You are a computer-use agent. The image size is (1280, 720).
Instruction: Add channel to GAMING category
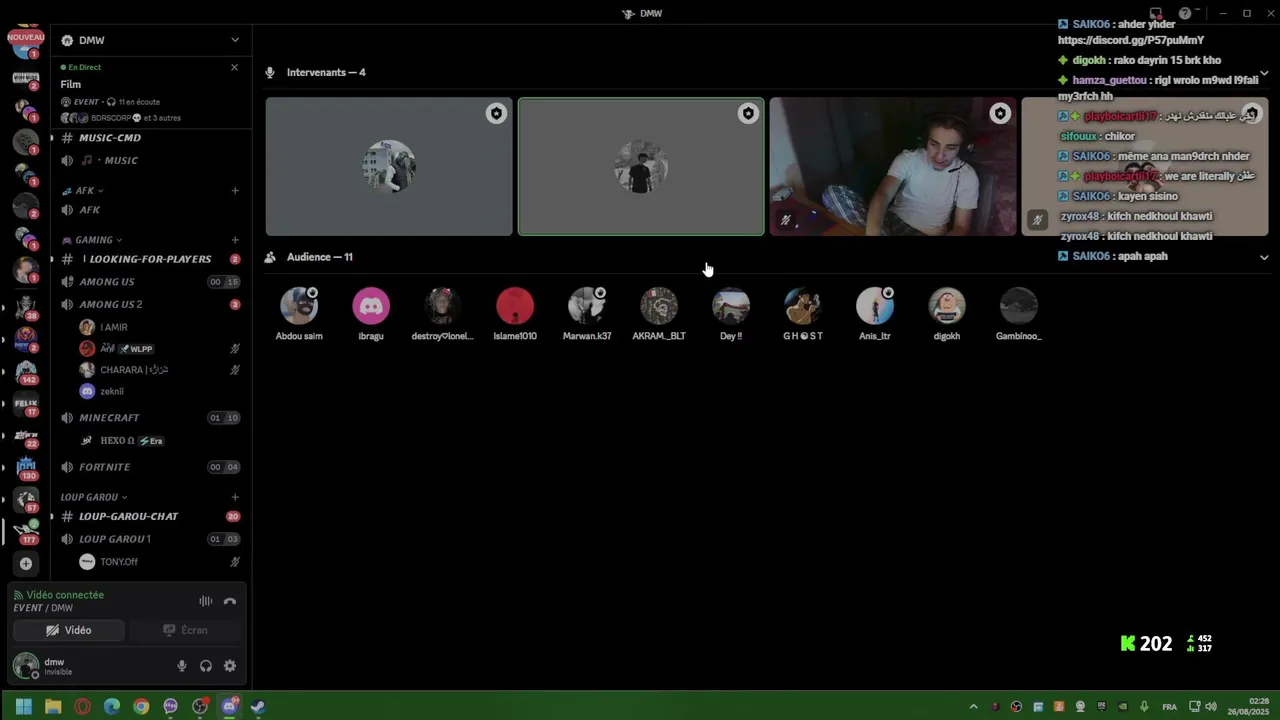click(235, 240)
